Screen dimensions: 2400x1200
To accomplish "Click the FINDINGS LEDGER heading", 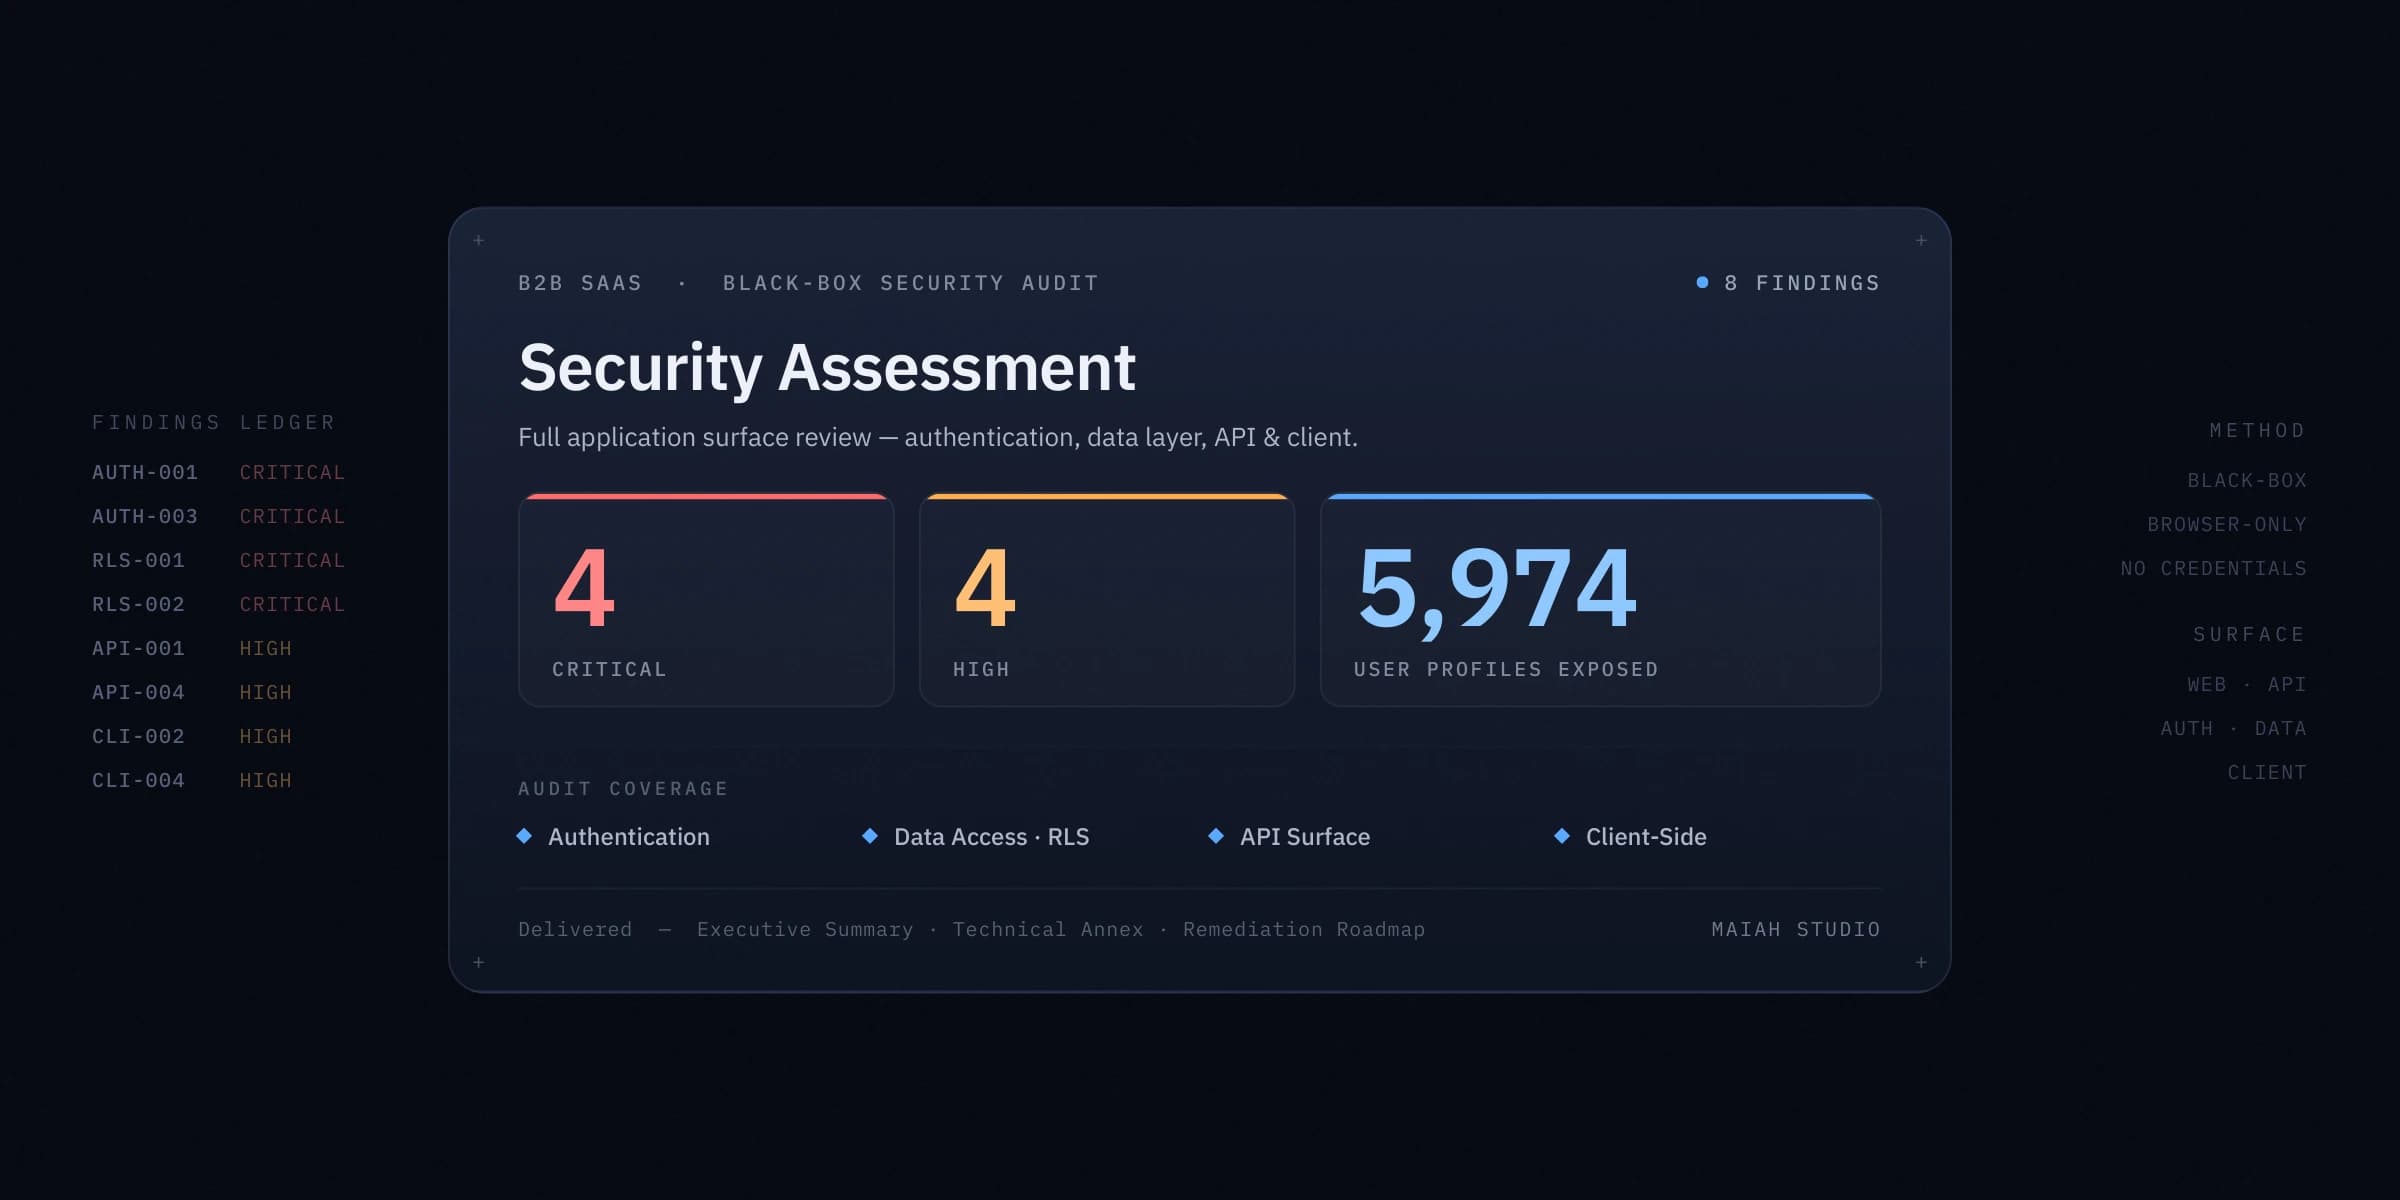I will (x=214, y=422).
